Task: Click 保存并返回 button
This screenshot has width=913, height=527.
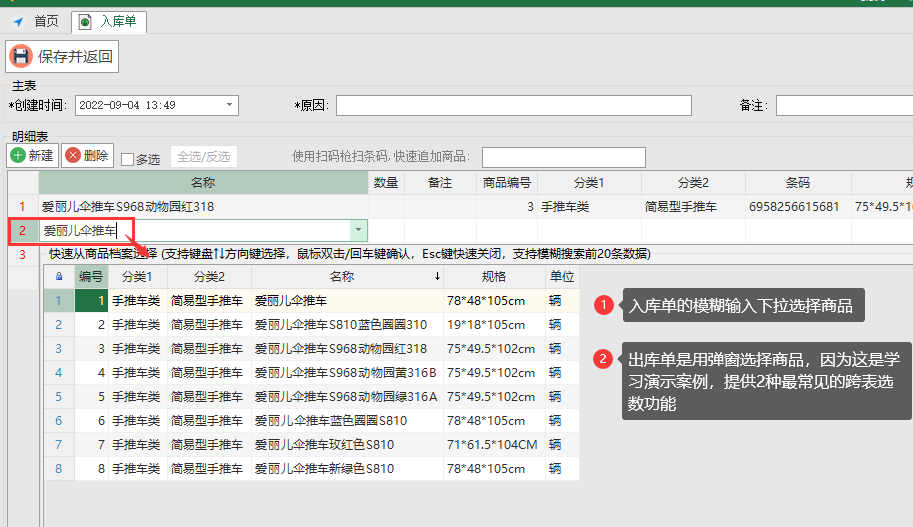Action: coord(62,56)
